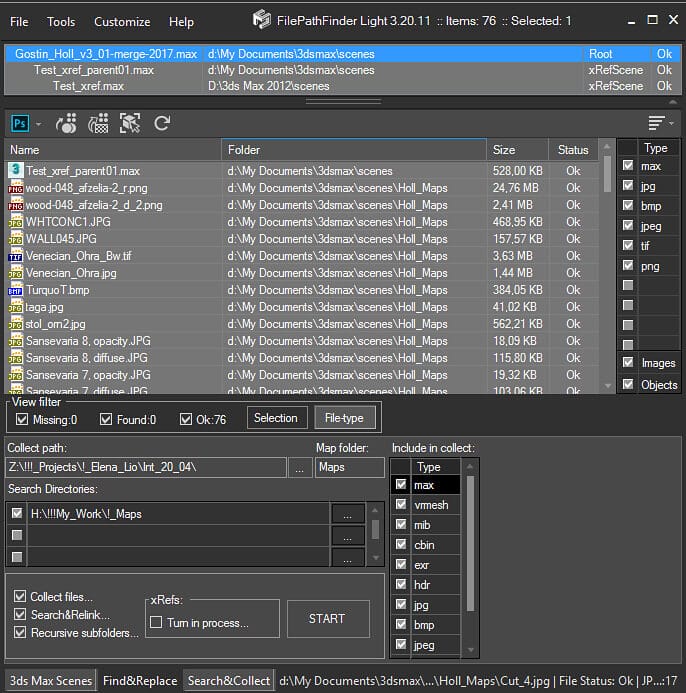686x693 pixels.
Task: Click BMP icon next to TurquoT.bmp
Action: click(x=15, y=289)
